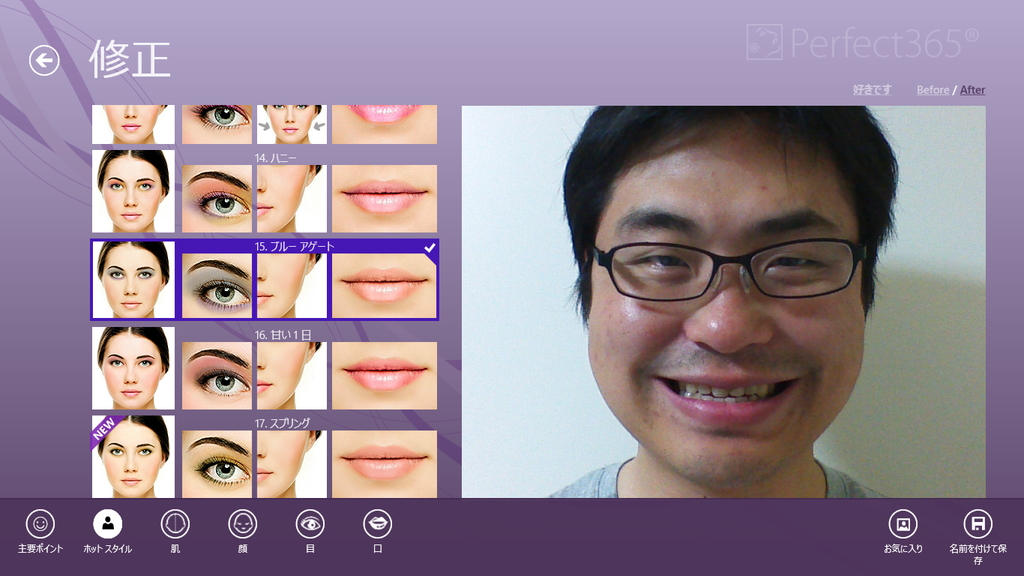1024x576 pixels.
Task: Pick the 15. ブルー アゲート eye thumbnail
Action: tap(217, 286)
